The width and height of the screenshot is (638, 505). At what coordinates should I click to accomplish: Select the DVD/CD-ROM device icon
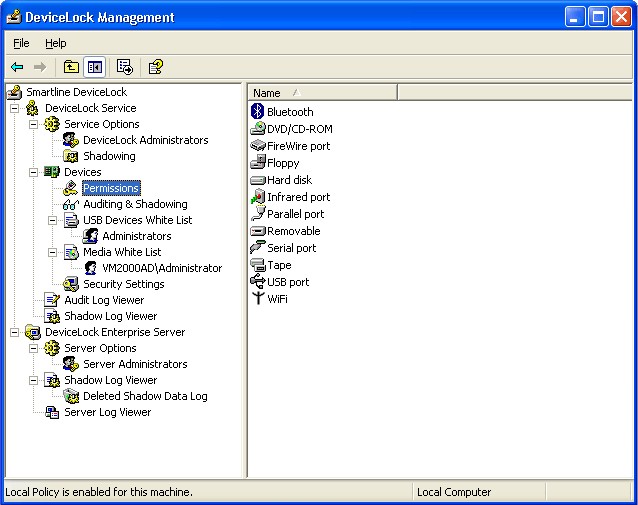coord(257,129)
